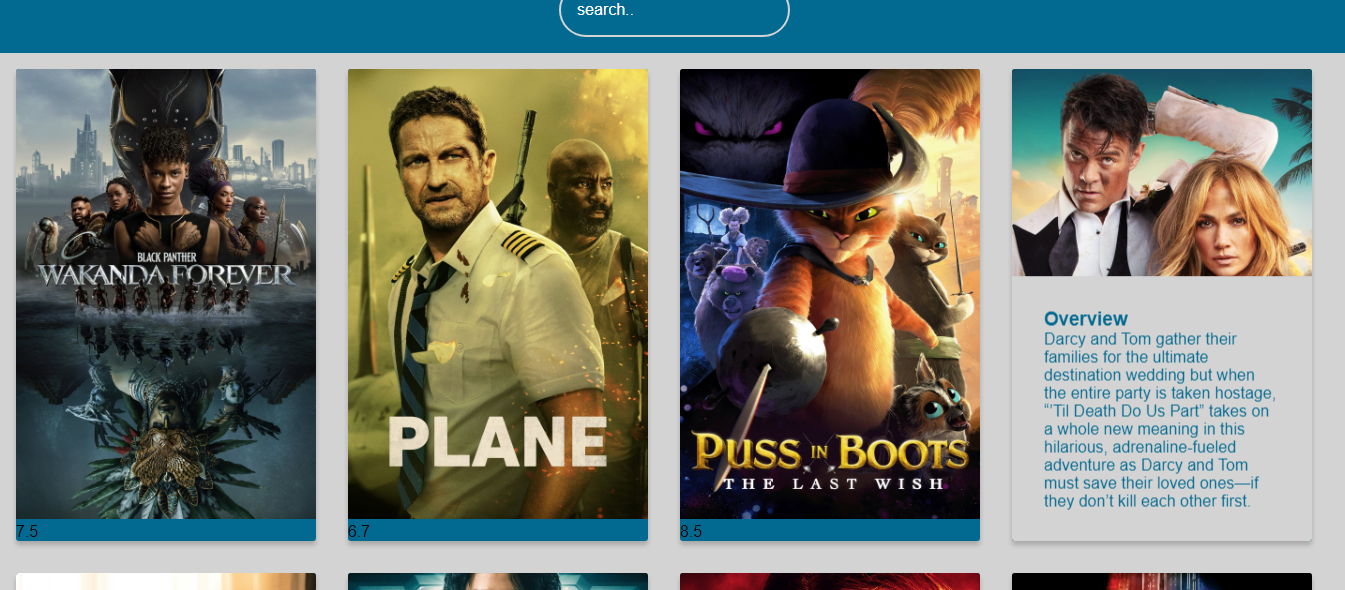The height and width of the screenshot is (590, 1345).
Task: Open the partially visible red poster beneath Puss in Boots
Action: pyautogui.click(x=830, y=582)
